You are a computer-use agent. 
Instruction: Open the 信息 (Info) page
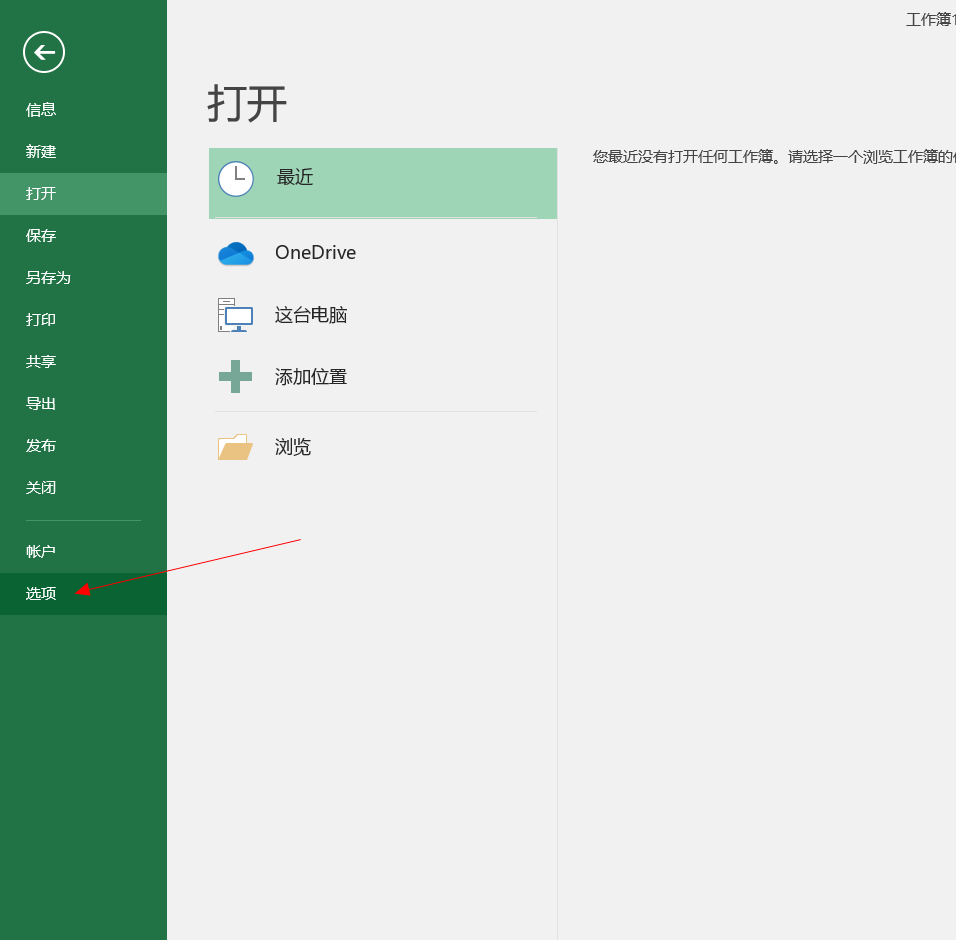[41, 110]
